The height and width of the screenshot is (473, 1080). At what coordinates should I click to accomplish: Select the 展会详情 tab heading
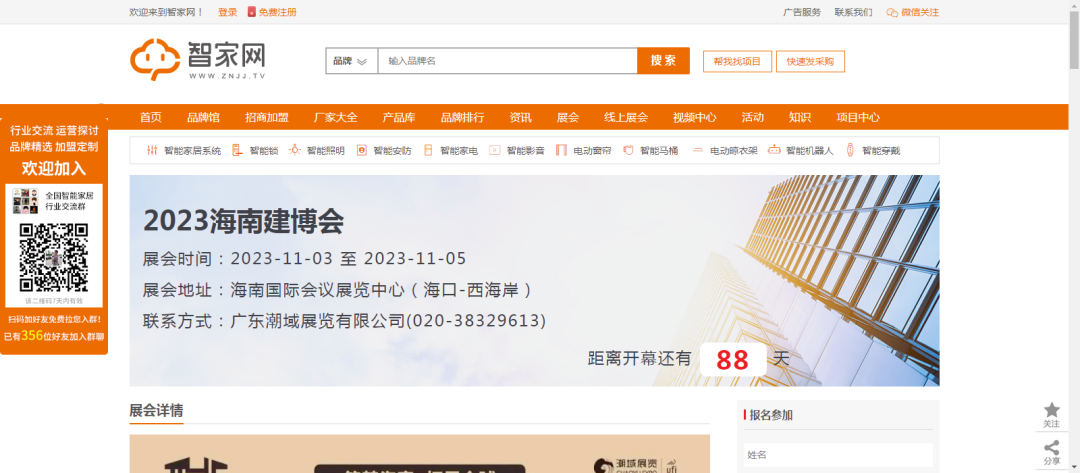[x=156, y=411]
